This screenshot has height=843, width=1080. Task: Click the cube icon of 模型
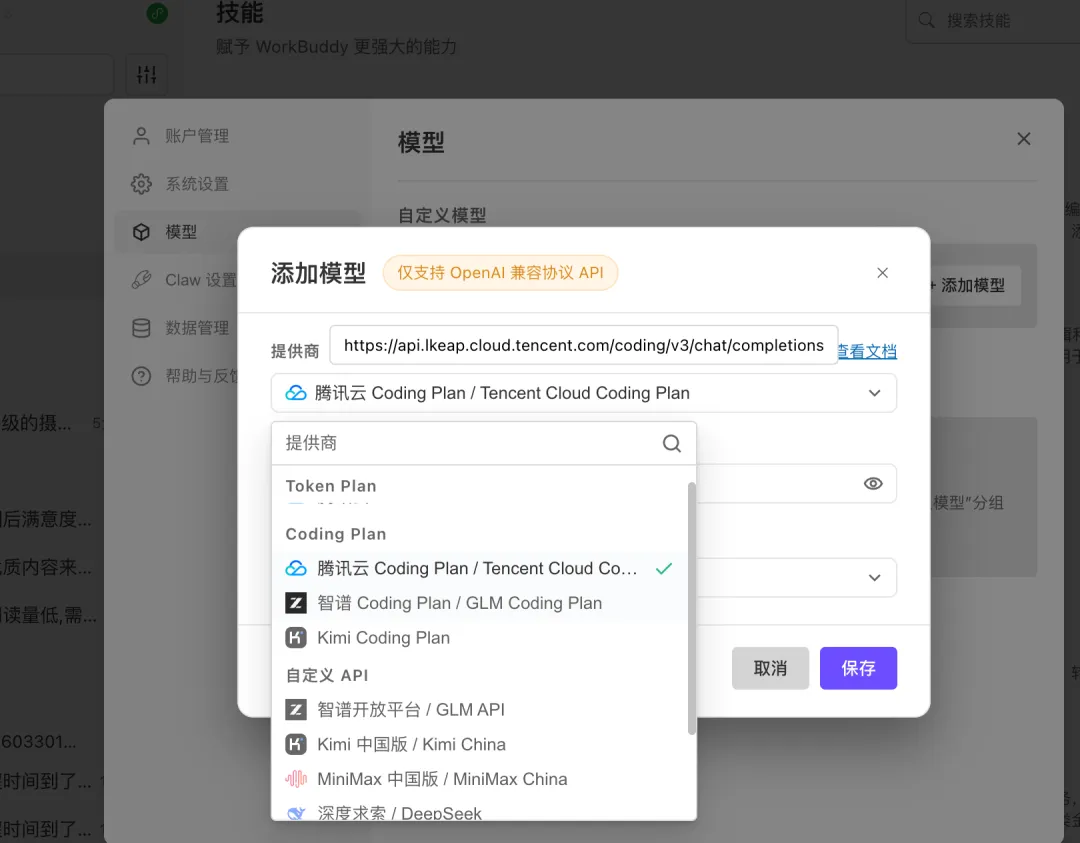coord(141,232)
